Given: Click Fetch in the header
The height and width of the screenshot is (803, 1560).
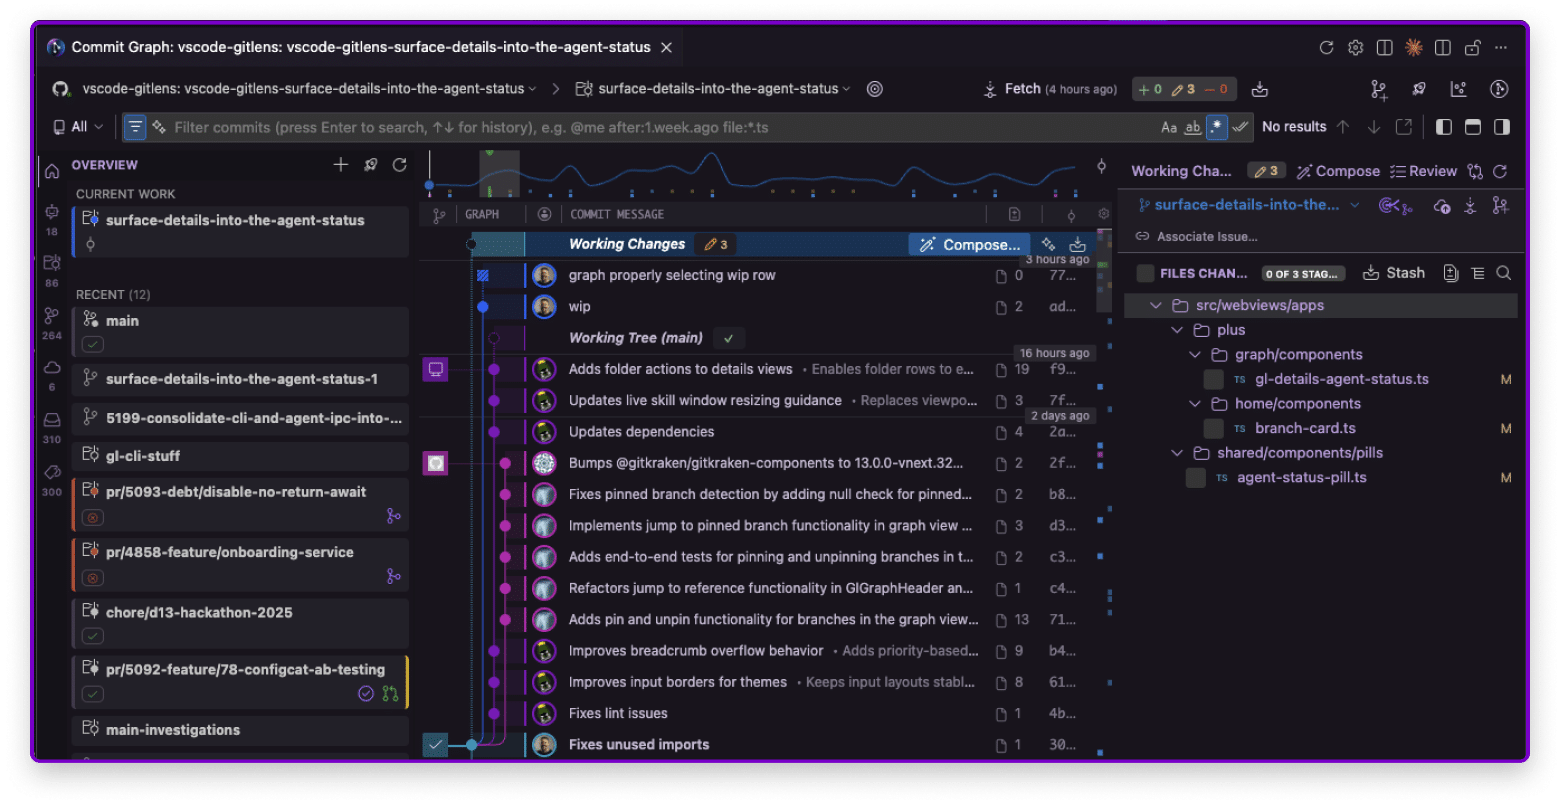Looking at the screenshot, I should pos(1049,89).
